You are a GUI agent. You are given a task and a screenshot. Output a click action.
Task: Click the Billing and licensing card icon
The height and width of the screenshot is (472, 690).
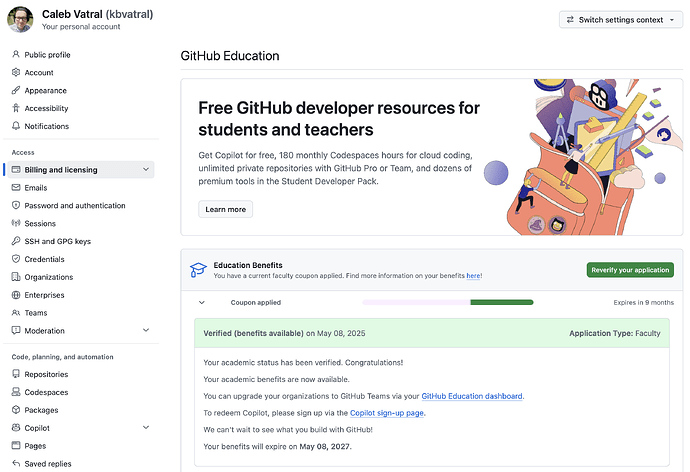pos(16,169)
